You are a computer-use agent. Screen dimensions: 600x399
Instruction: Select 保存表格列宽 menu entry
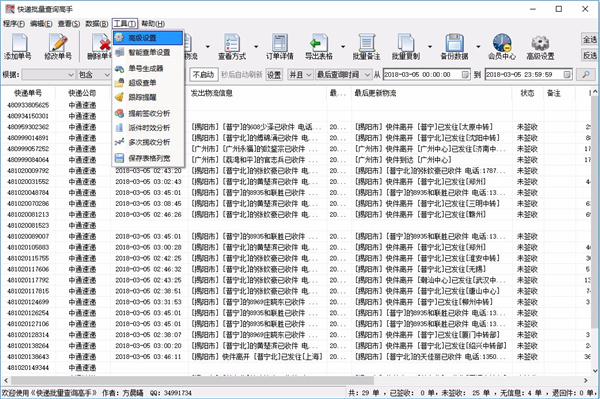(x=148, y=158)
